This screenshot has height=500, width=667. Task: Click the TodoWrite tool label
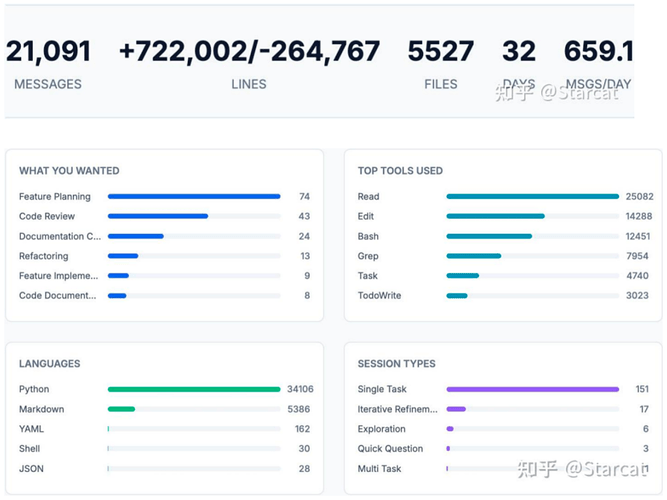(x=378, y=296)
